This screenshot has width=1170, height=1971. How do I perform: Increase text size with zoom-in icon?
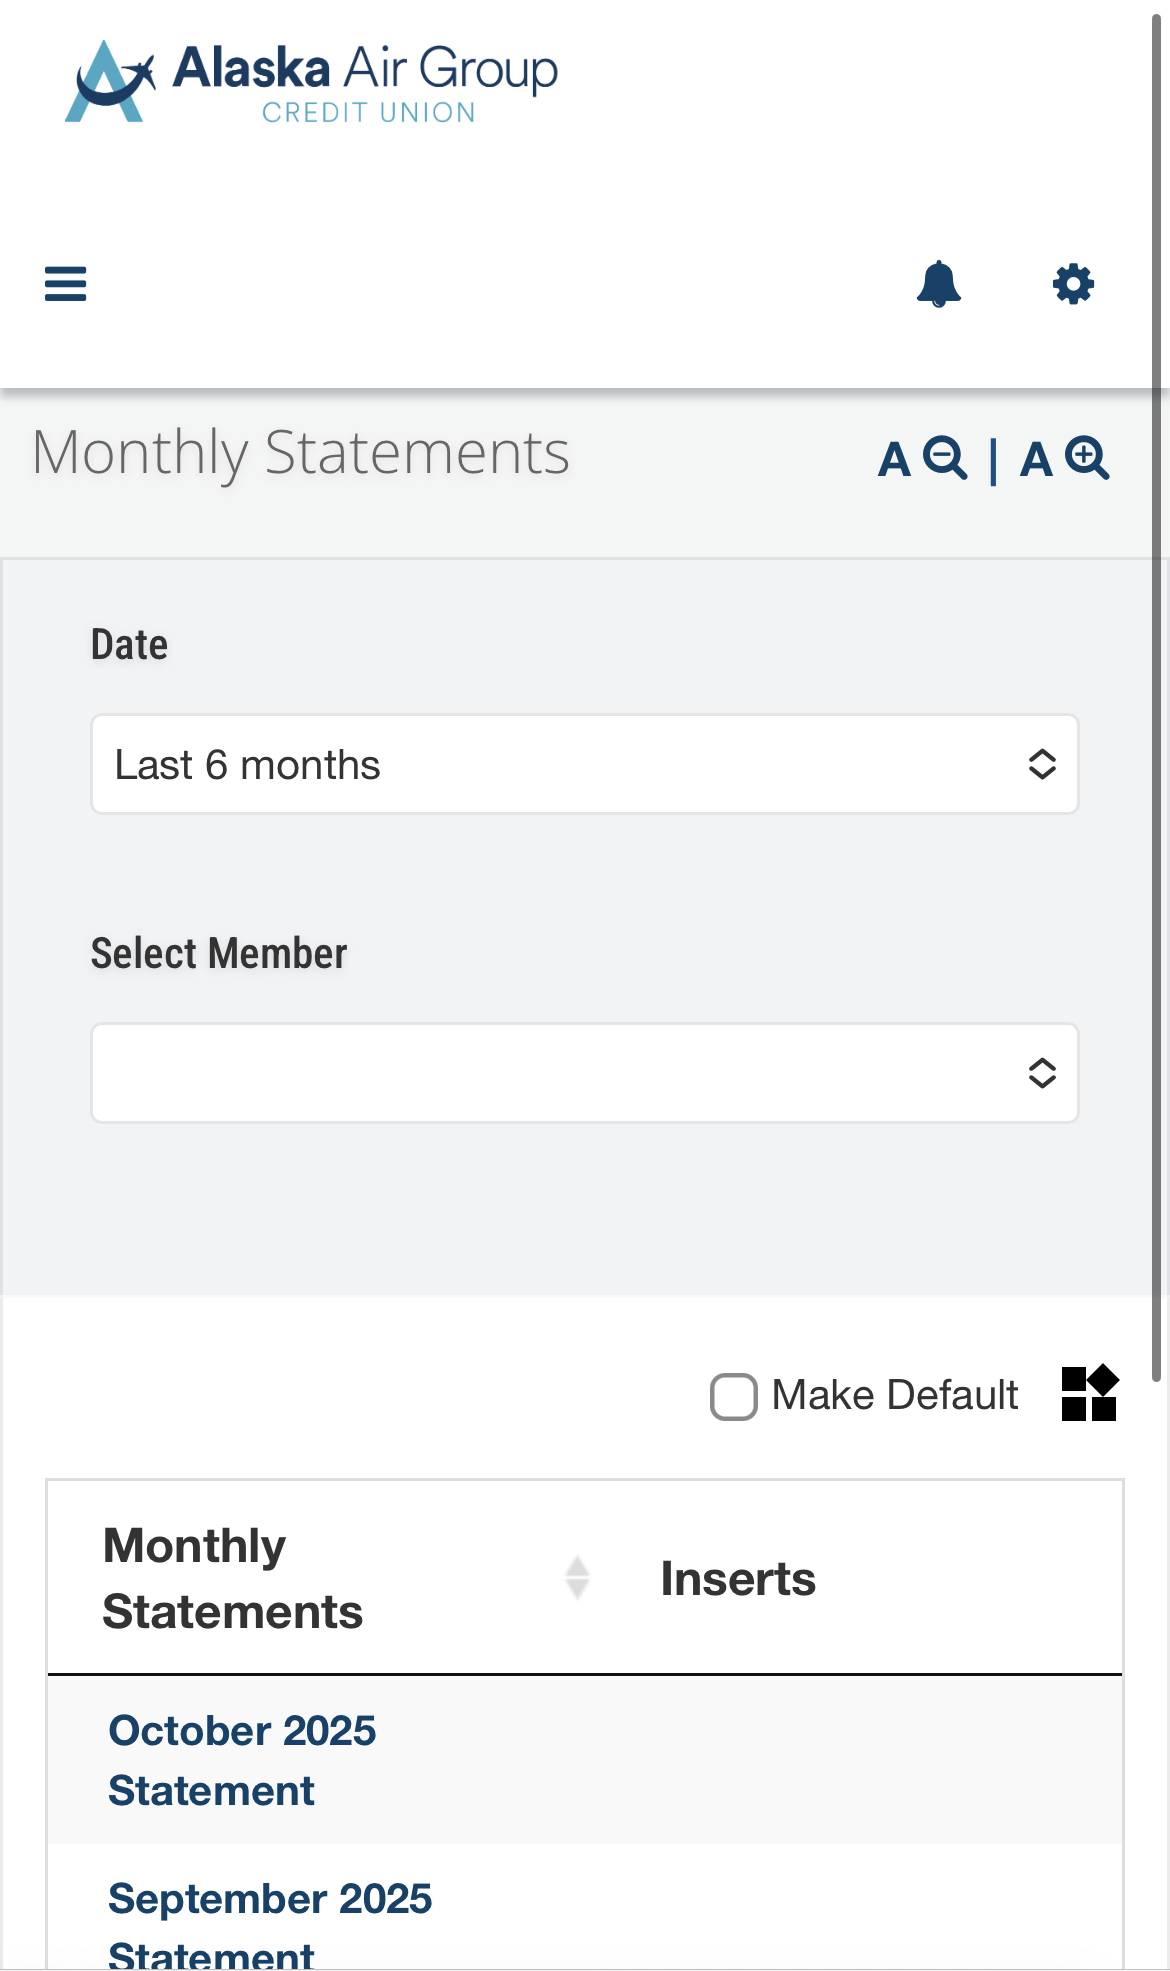click(x=1065, y=459)
